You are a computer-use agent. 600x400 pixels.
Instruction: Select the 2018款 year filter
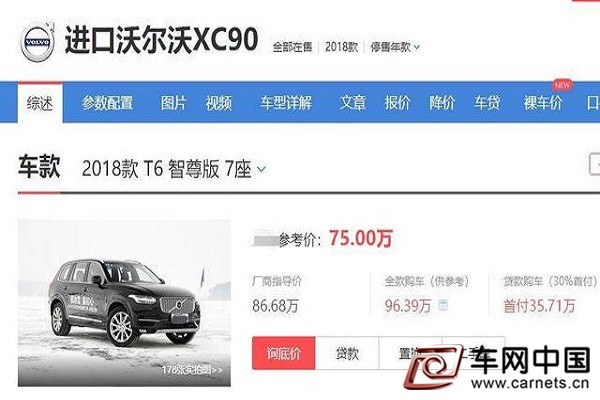click(341, 47)
